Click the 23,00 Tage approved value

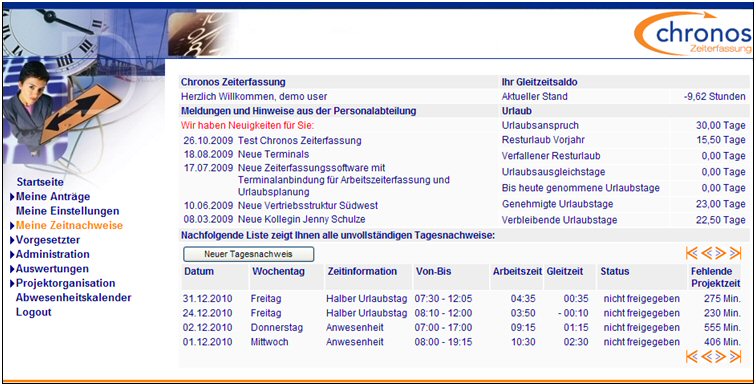721,204
